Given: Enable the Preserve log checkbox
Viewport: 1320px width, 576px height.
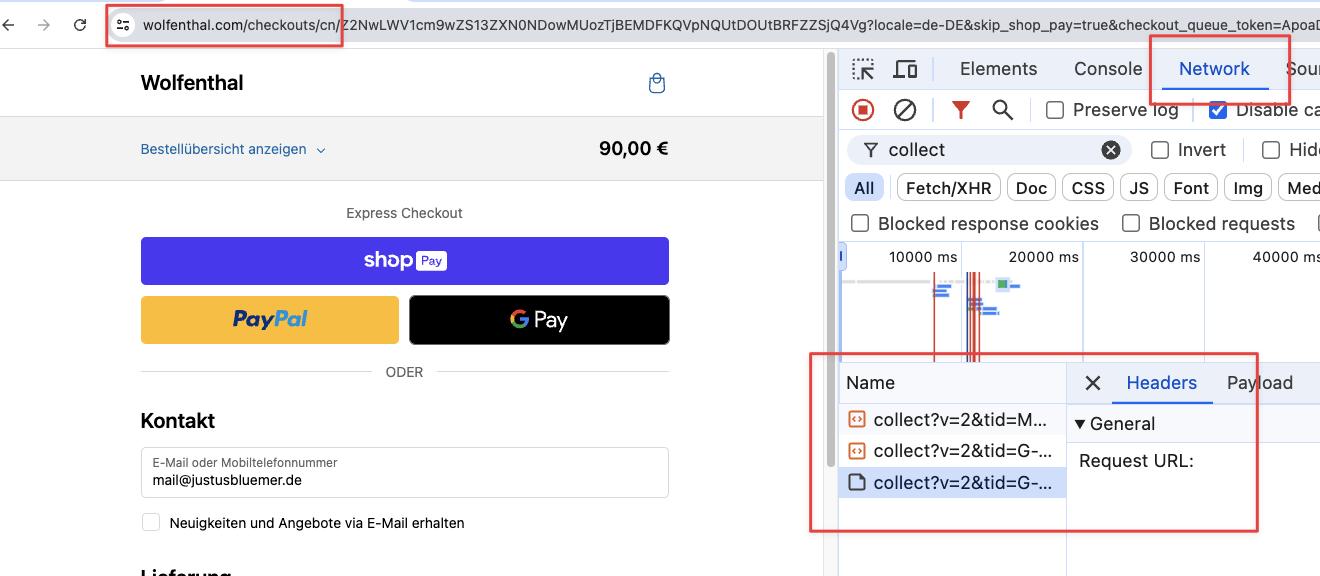Looking at the screenshot, I should pos(1055,110).
